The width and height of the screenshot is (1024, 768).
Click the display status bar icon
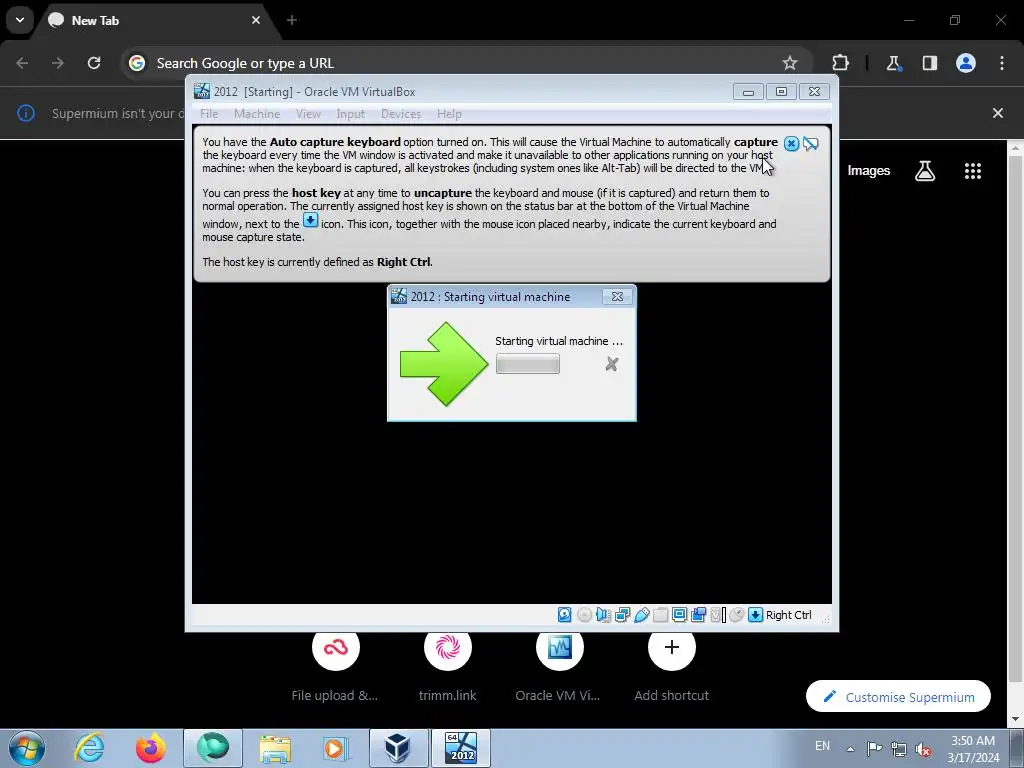[679, 615]
